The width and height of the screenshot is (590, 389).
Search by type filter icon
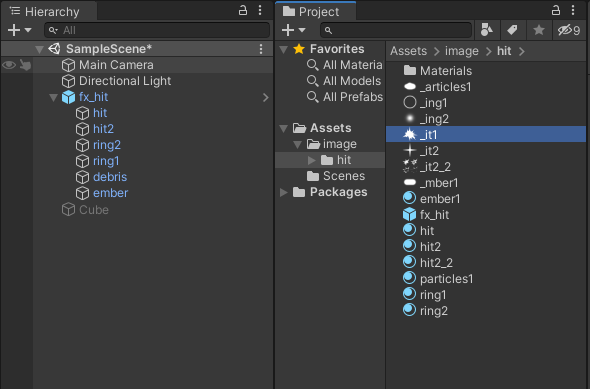pyautogui.click(x=487, y=30)
